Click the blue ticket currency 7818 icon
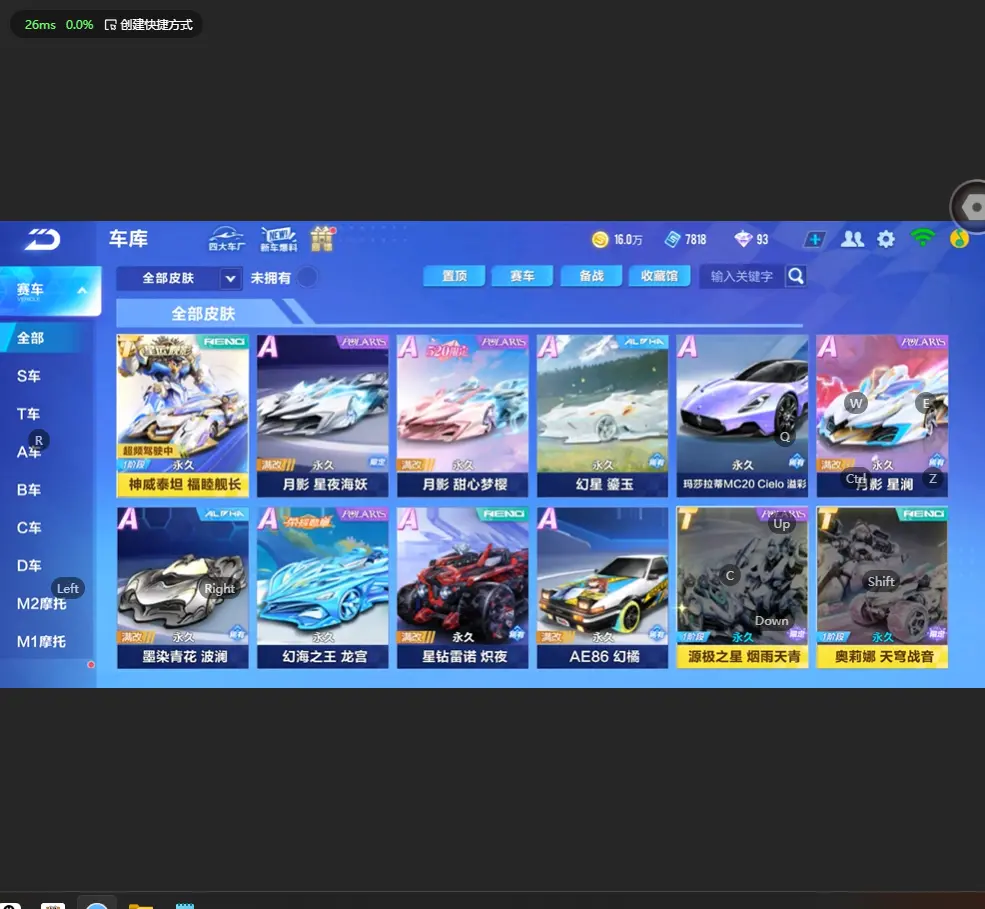The height and width of the screenshot is (909, 985). point(672,239)
